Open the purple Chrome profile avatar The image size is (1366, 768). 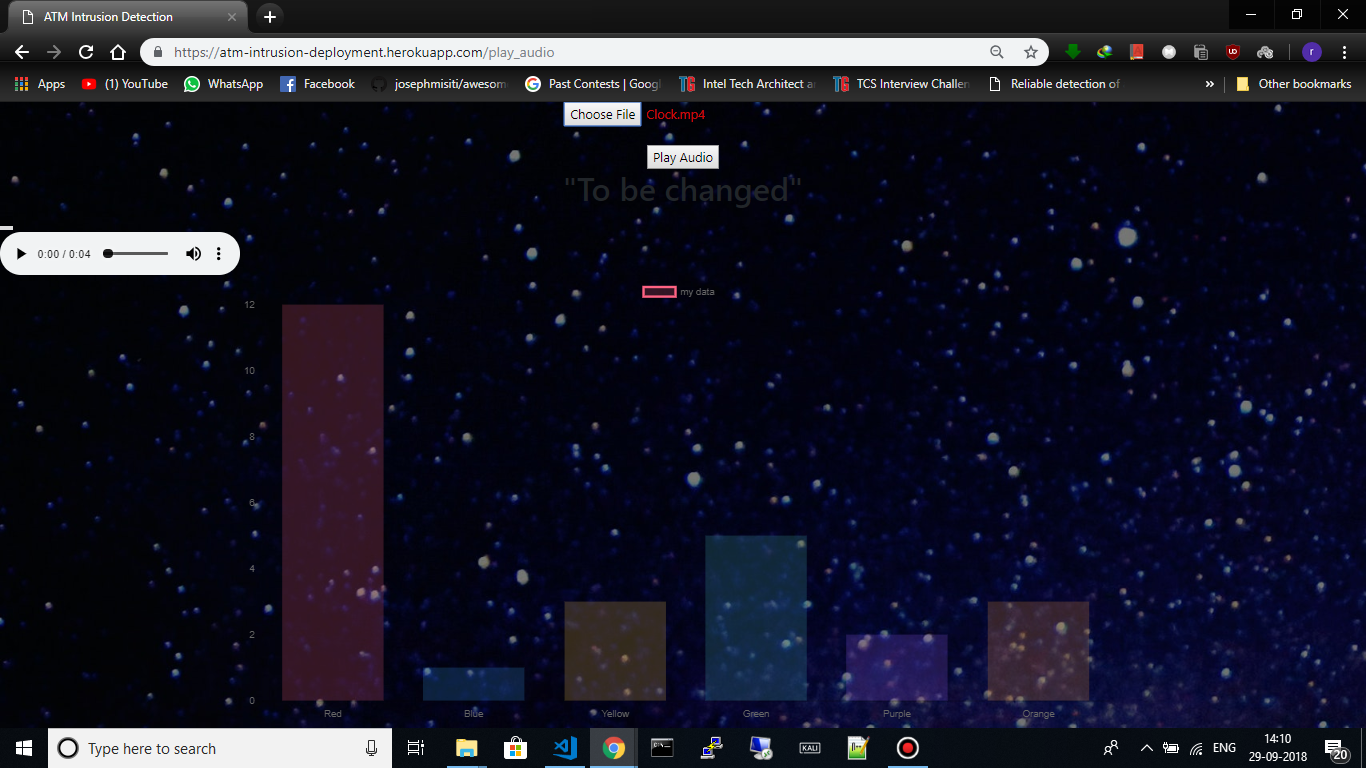(x=1310, y=51)
